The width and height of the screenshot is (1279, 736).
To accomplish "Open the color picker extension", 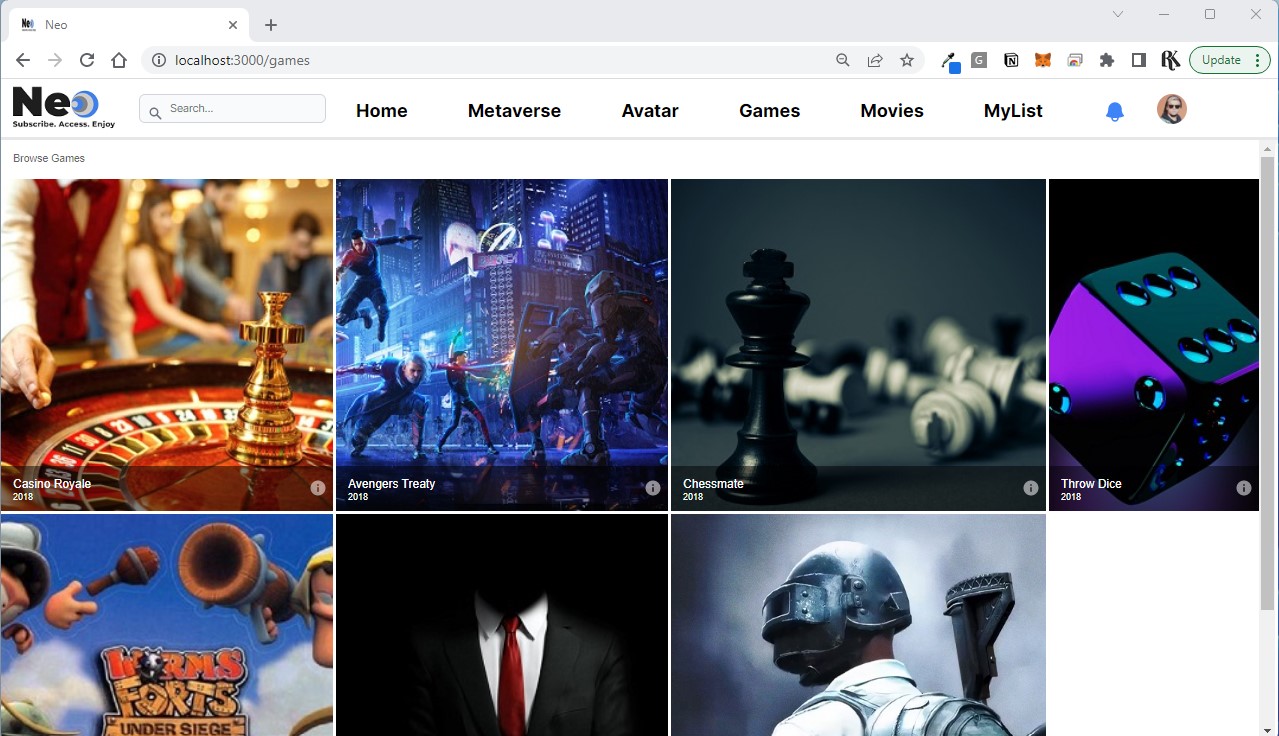I will 949,61.
